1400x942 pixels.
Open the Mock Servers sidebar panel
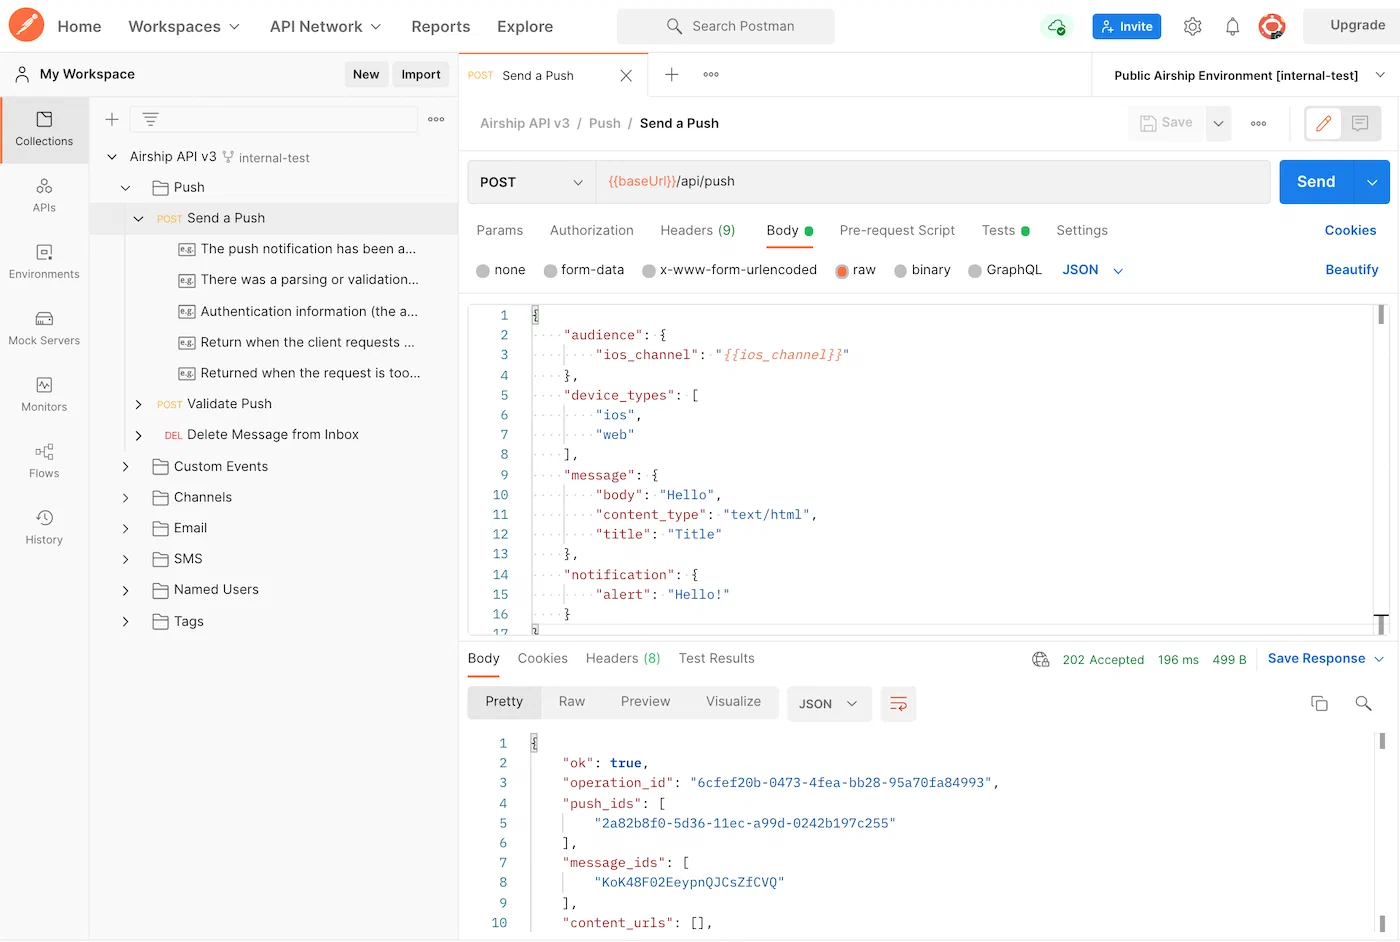pyautogui.click(x=44, y=328)
